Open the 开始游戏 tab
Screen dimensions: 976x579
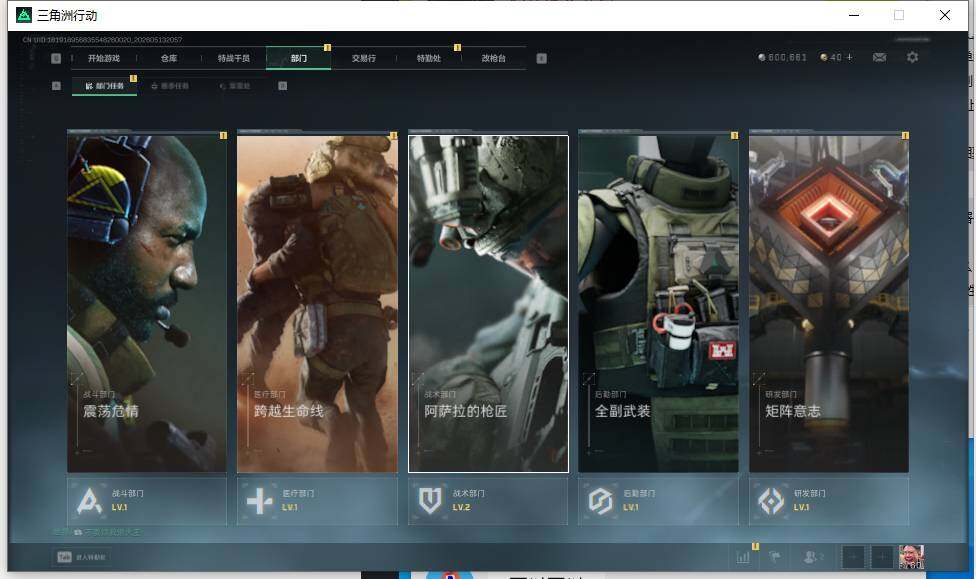pos(103,59)
